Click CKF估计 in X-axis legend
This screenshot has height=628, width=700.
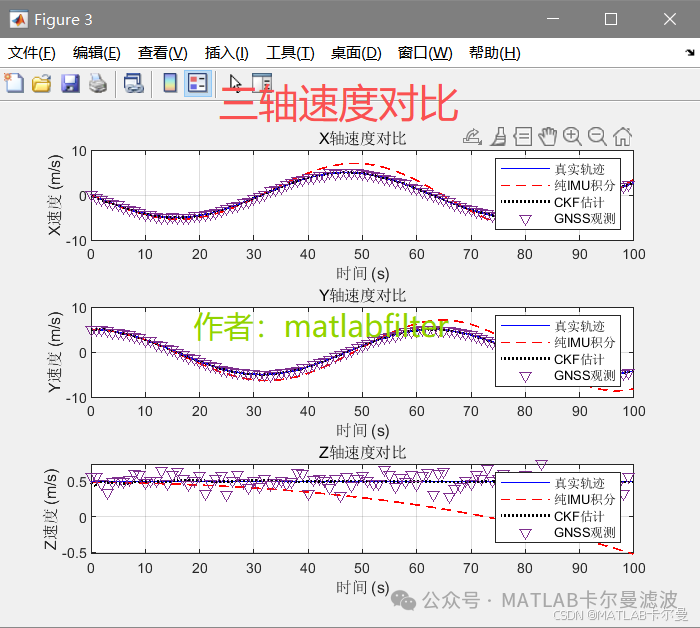[x=579, y=202]
